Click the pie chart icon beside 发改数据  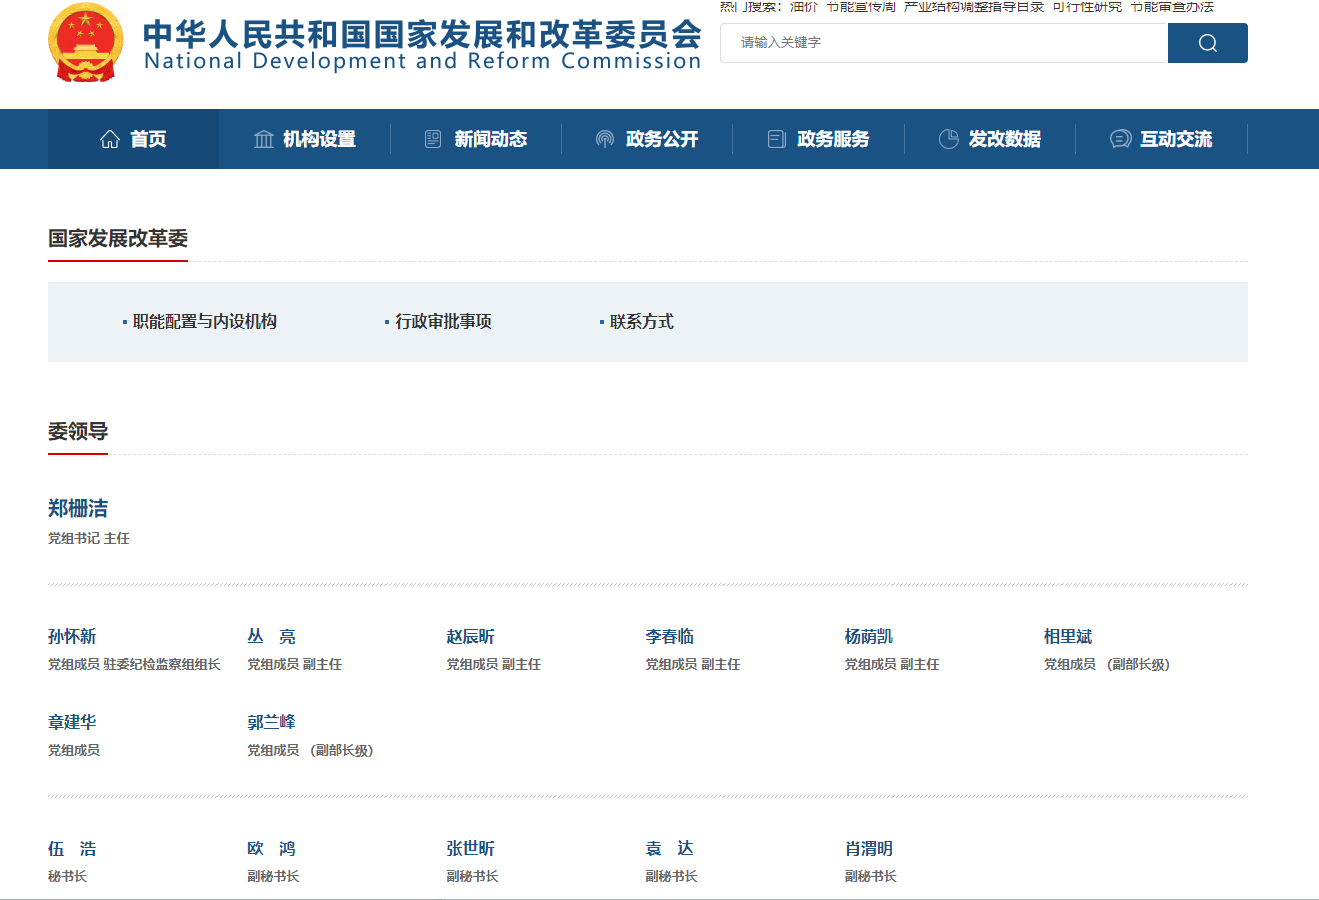tap(948, 139)
